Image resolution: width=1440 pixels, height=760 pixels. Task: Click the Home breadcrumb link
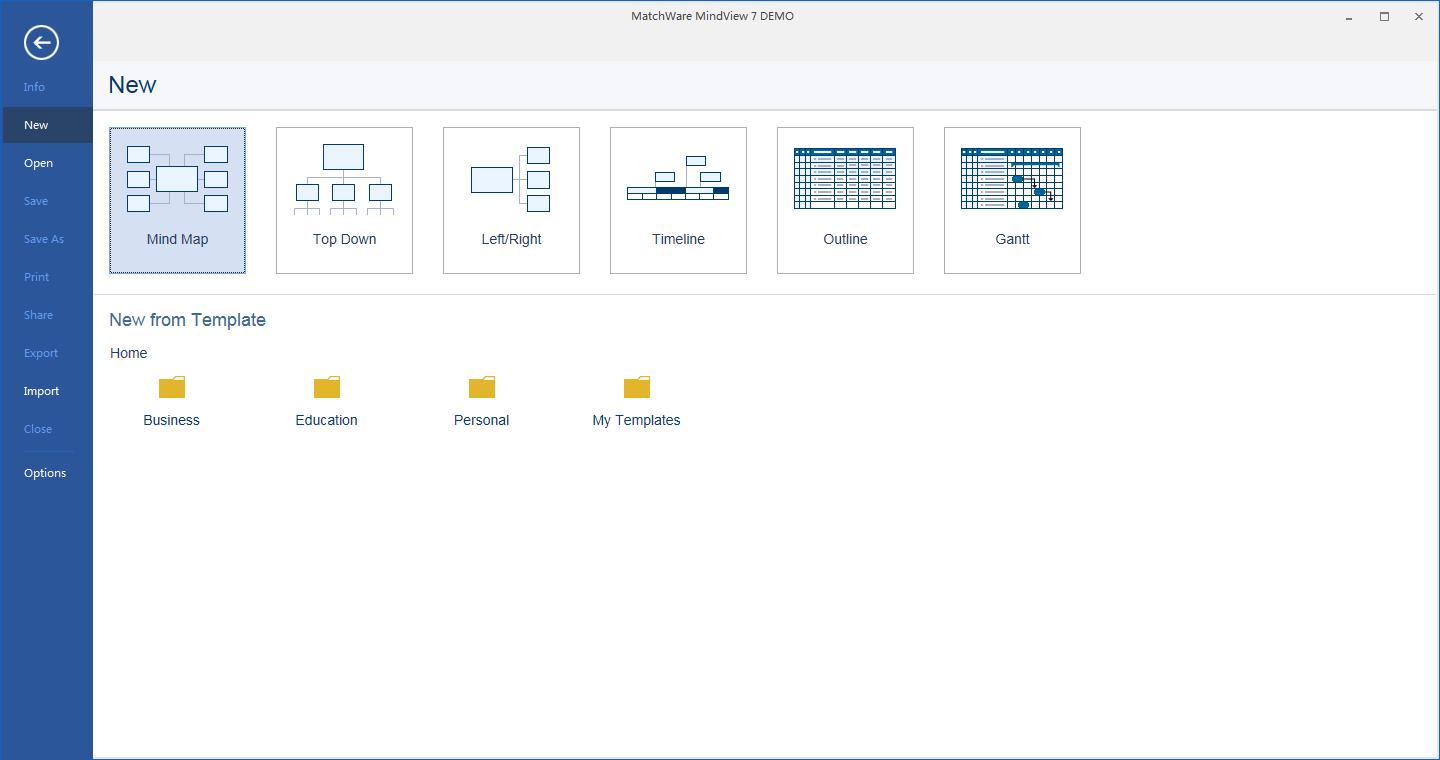pos(129,353)
